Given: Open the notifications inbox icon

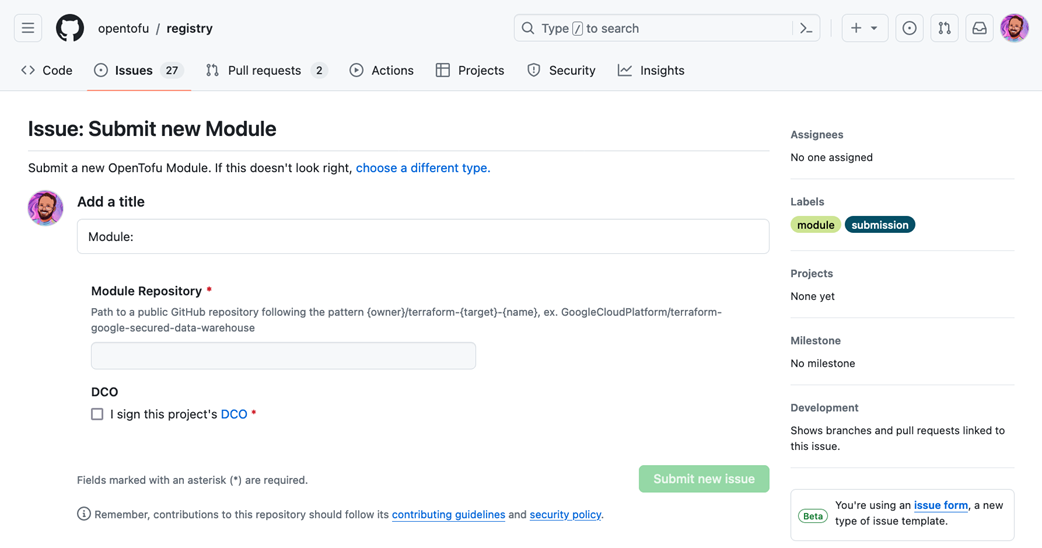Looking at the screenshot, I should point(979,28).
